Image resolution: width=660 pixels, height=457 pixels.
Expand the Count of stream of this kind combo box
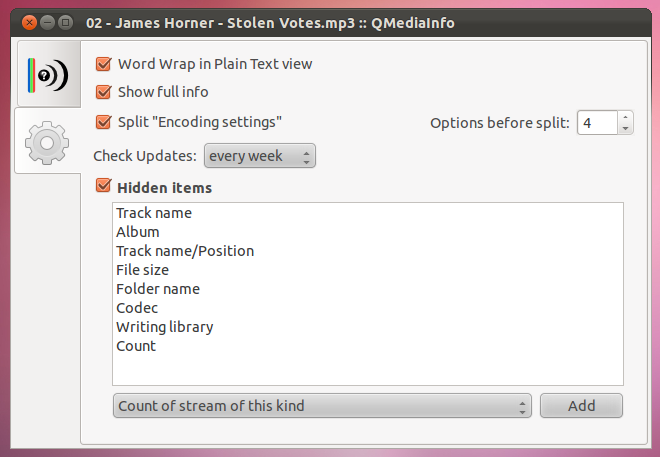pos(322,406)
